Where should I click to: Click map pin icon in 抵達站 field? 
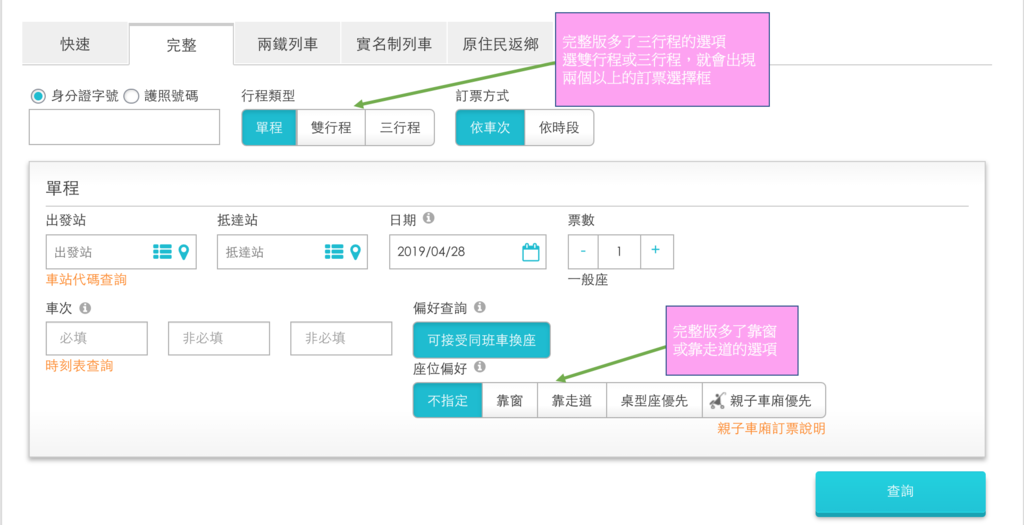[355, 251]
